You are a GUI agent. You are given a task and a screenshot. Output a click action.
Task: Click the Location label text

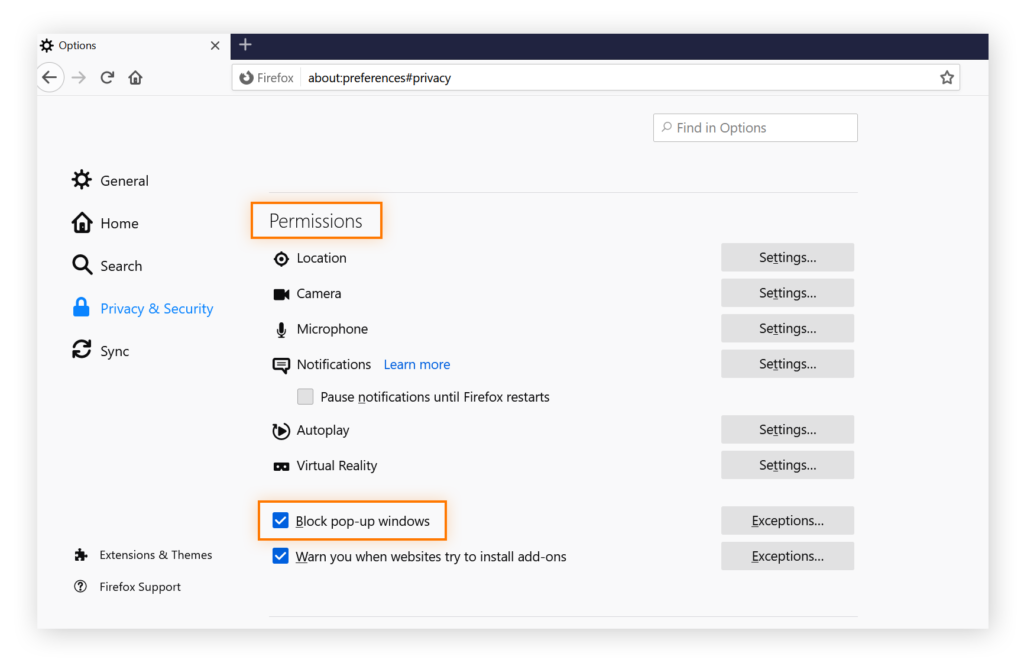[x=321, y=258]
